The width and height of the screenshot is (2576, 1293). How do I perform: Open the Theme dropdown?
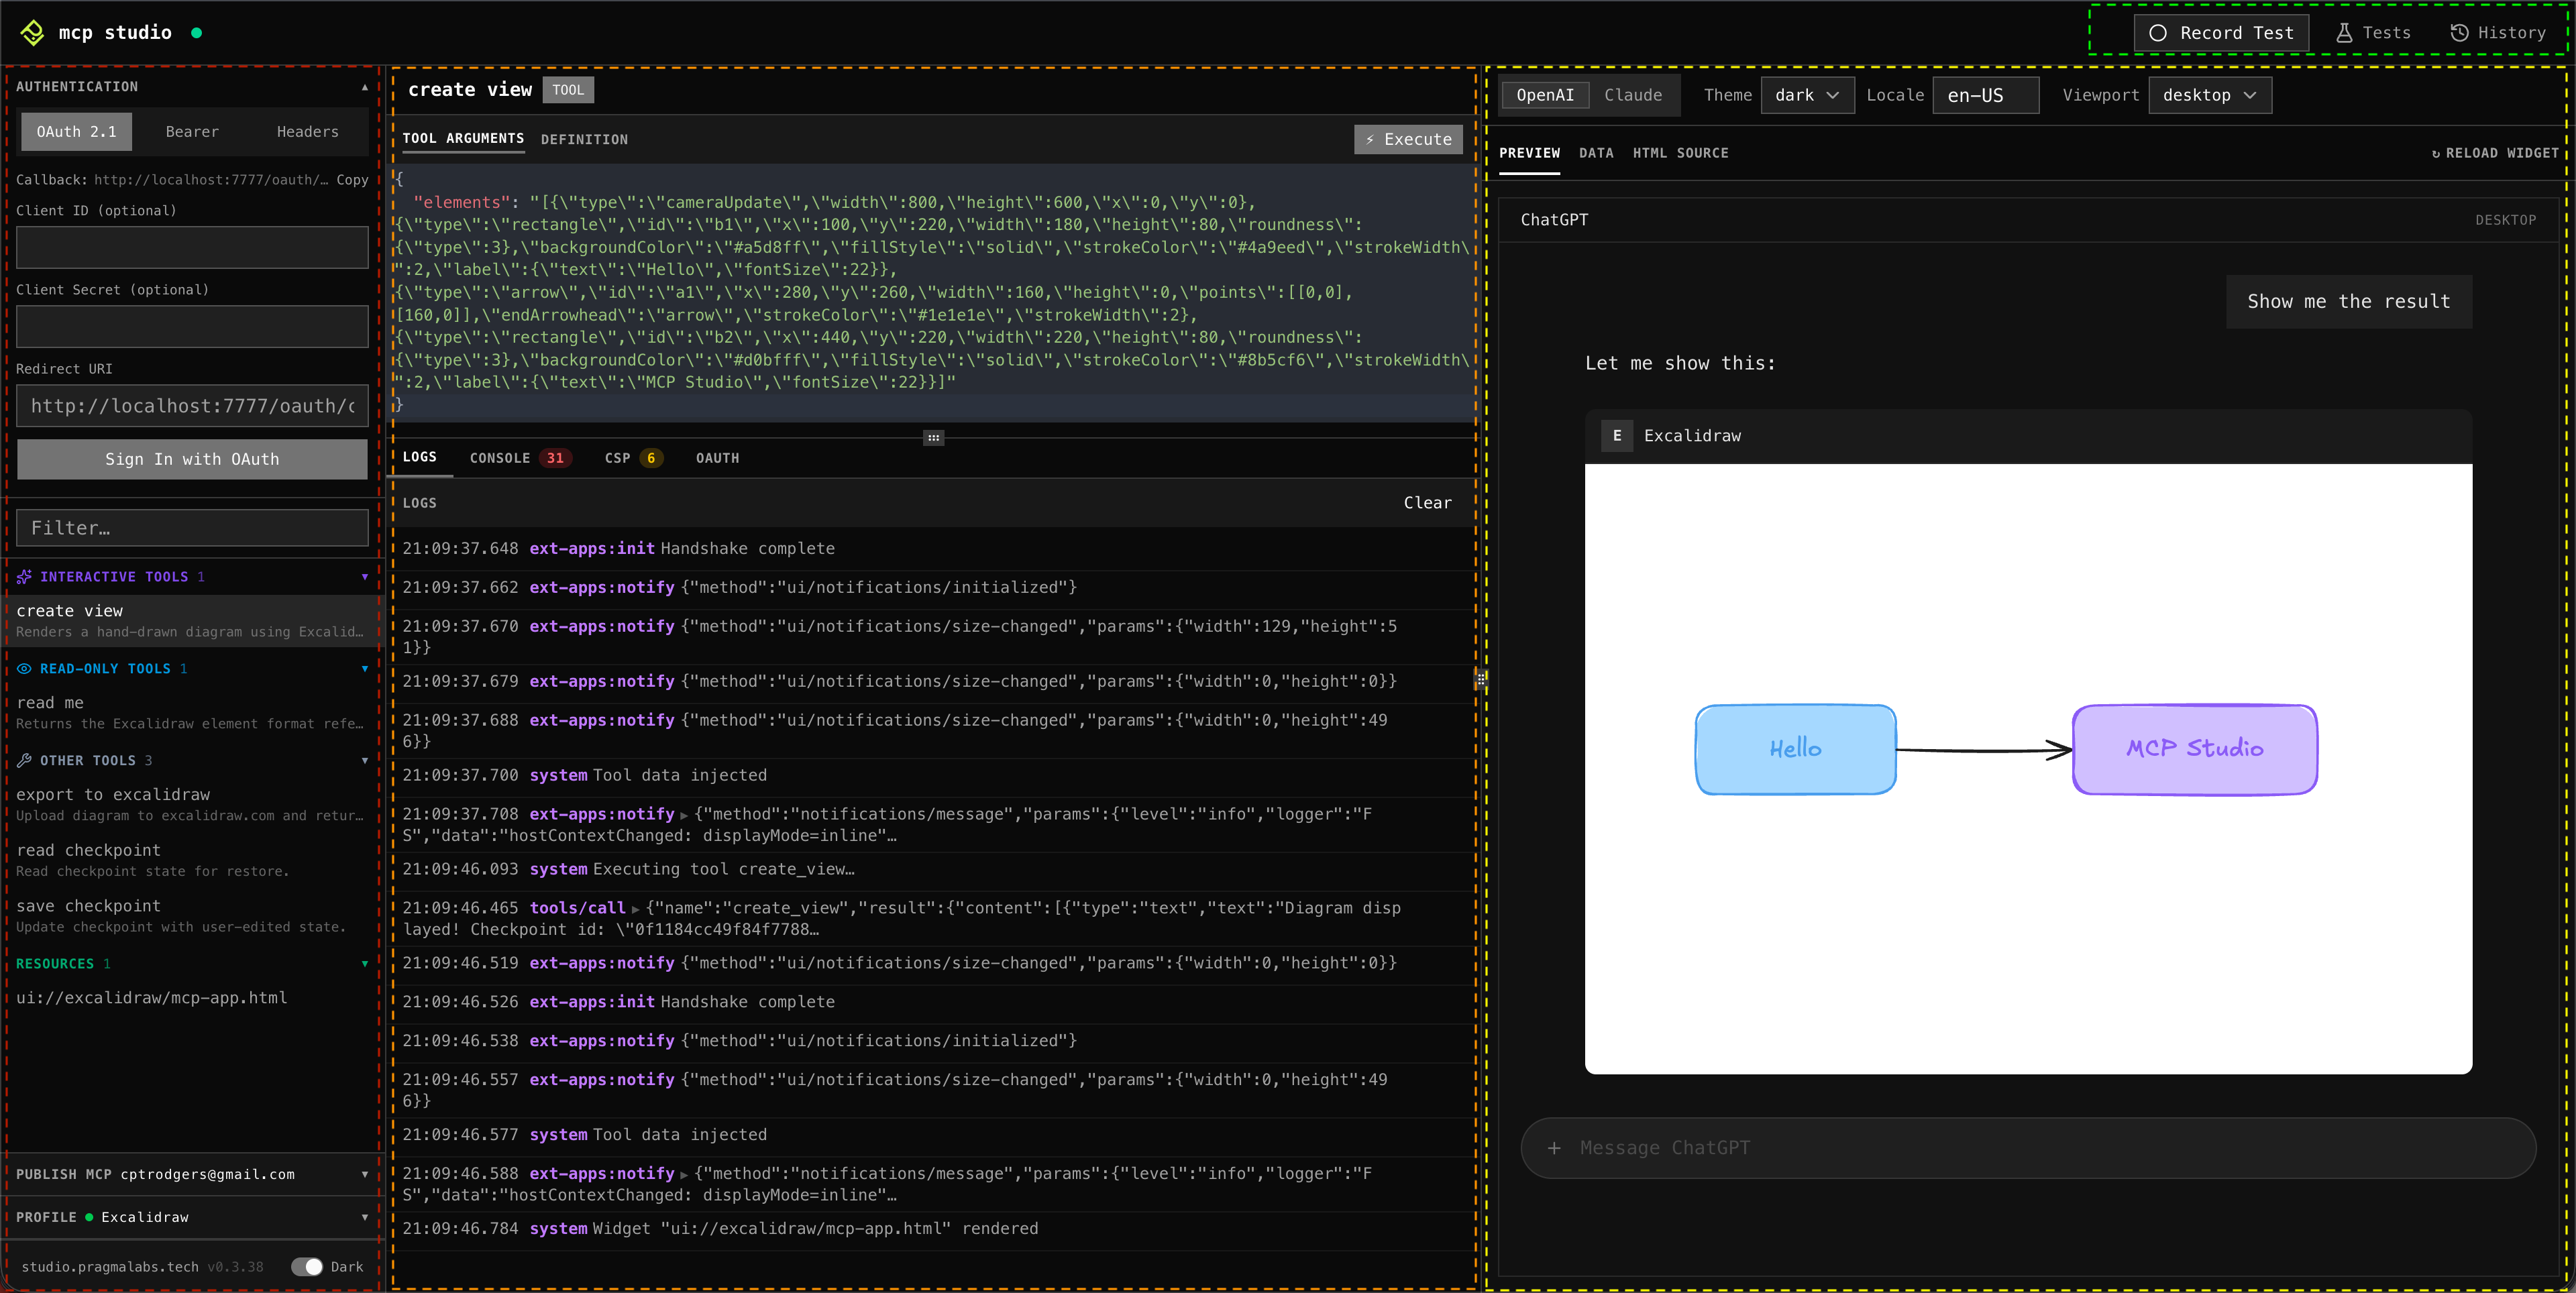pos(1807,95)
